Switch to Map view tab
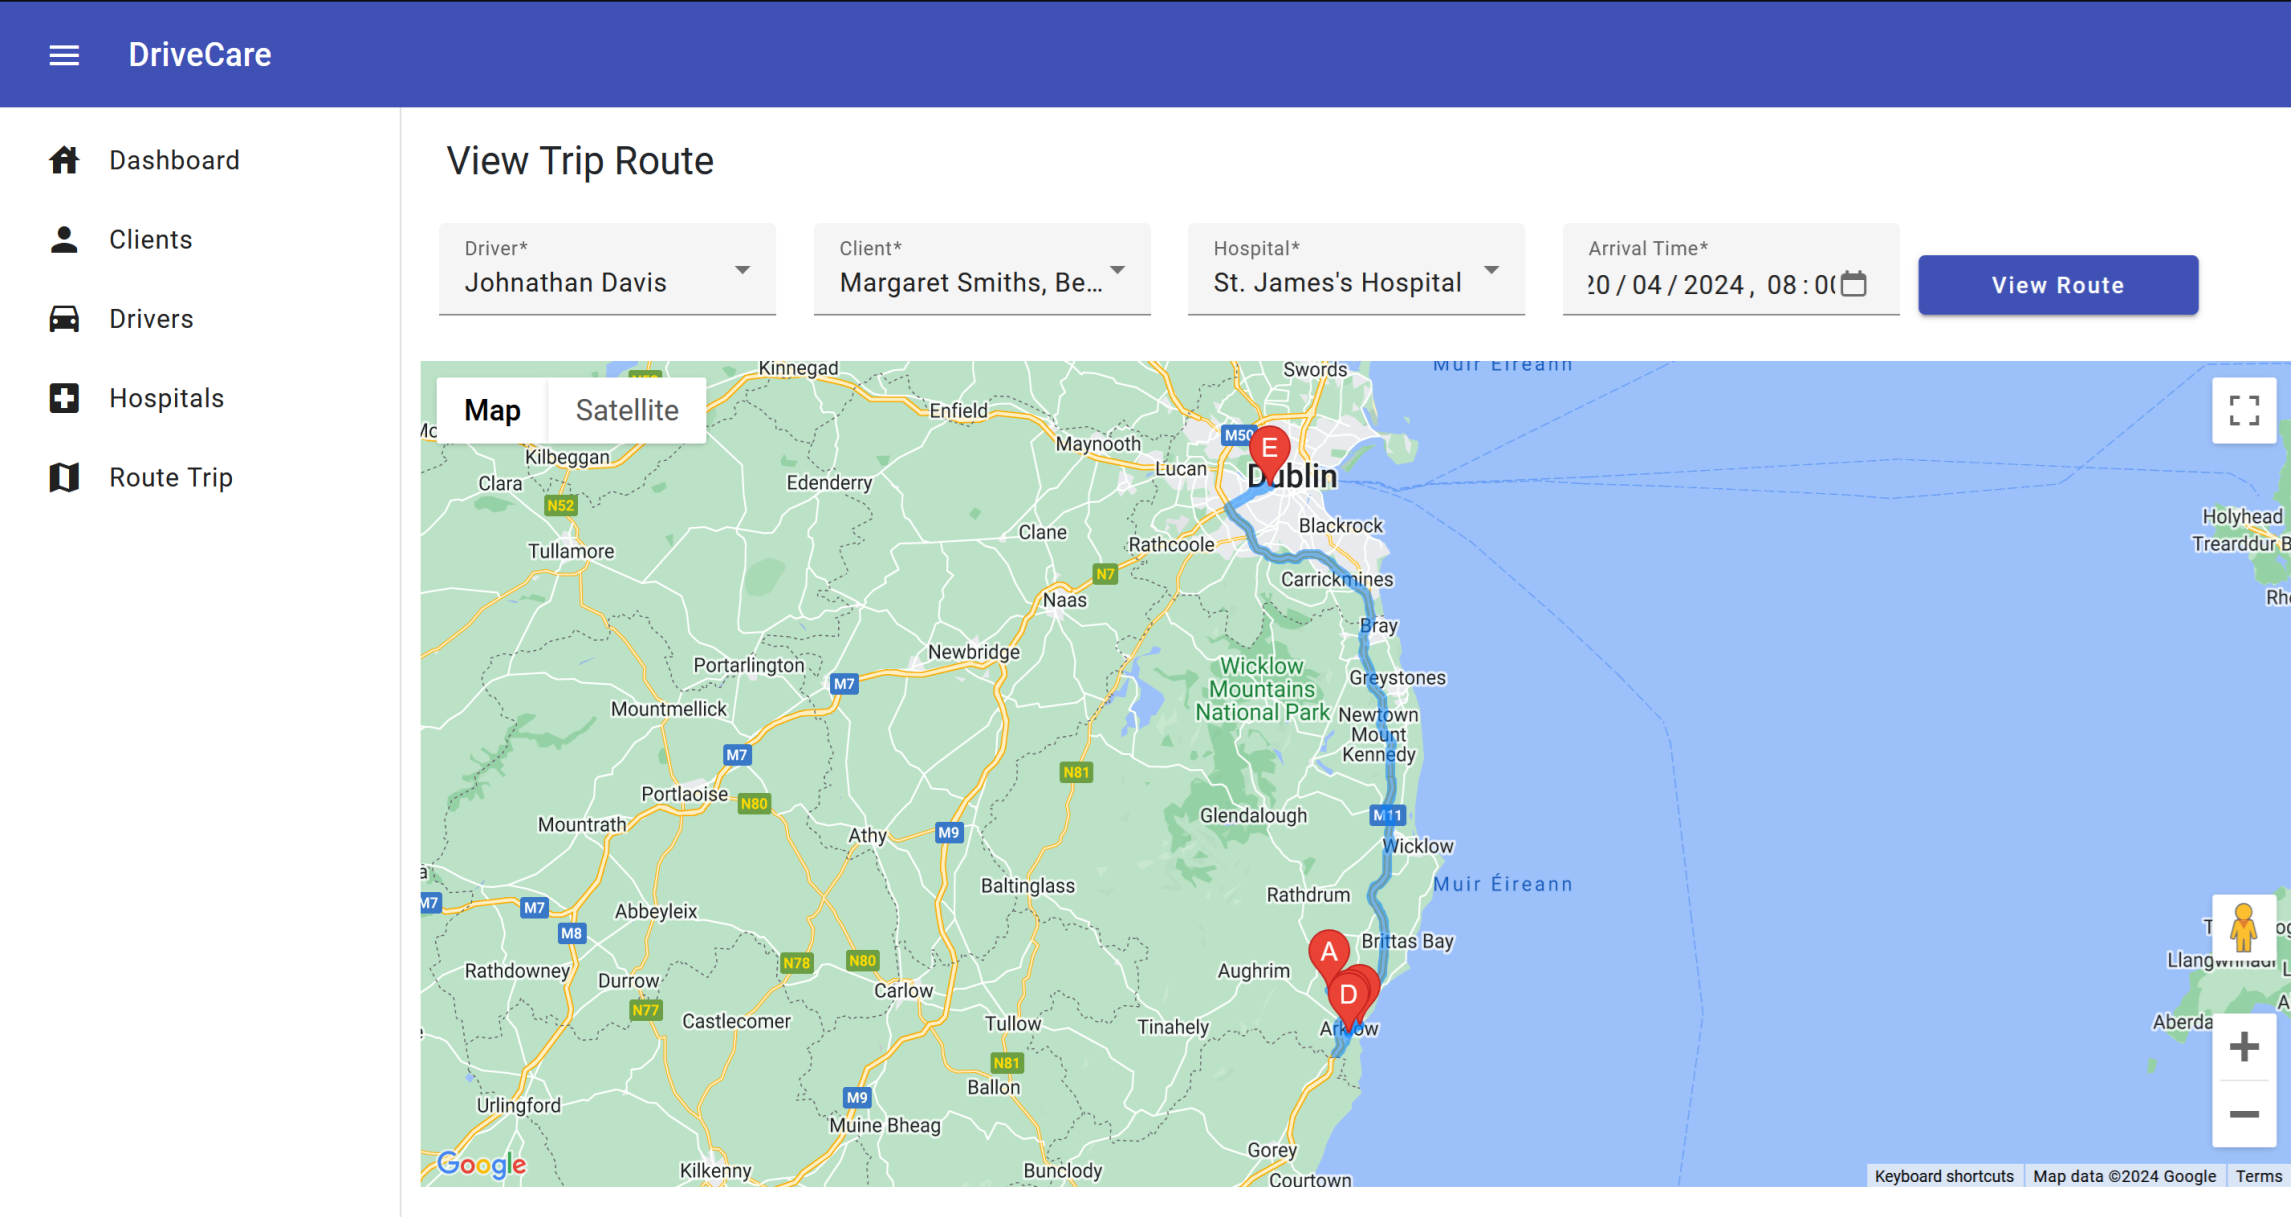 tap(492, 409)
